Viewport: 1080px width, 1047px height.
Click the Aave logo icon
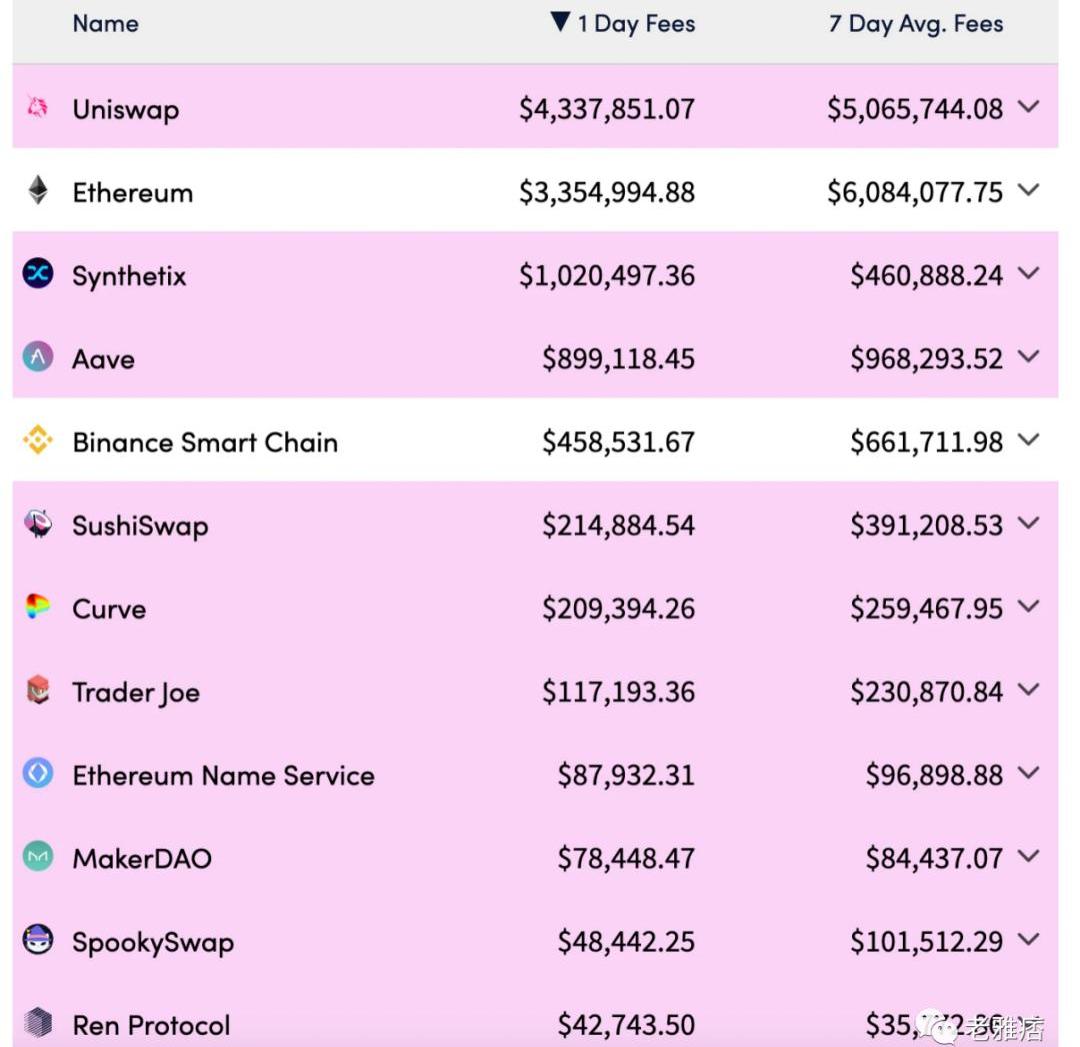[38, 357]
